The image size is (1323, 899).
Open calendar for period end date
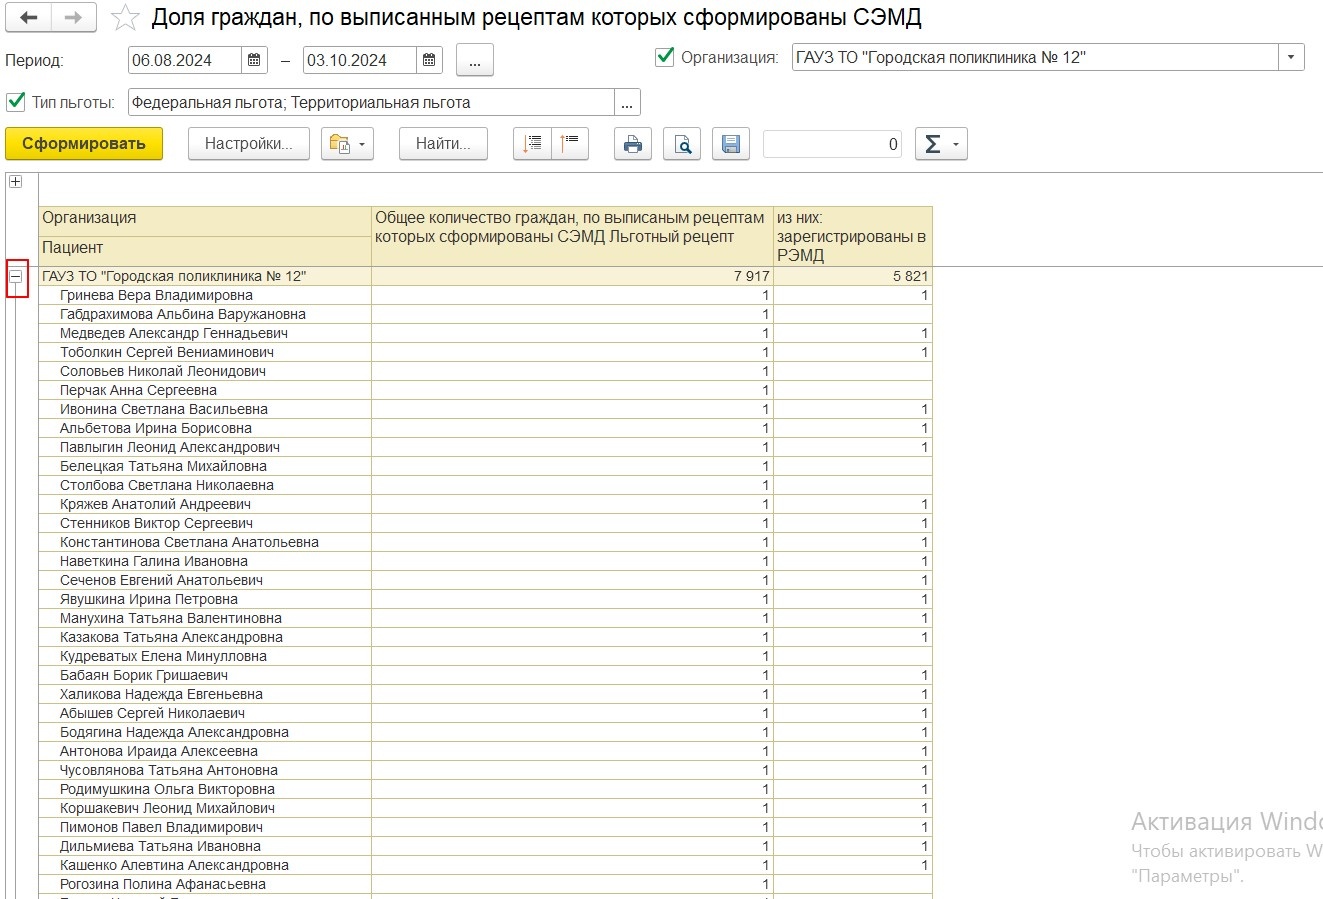[x=429, y=60]
